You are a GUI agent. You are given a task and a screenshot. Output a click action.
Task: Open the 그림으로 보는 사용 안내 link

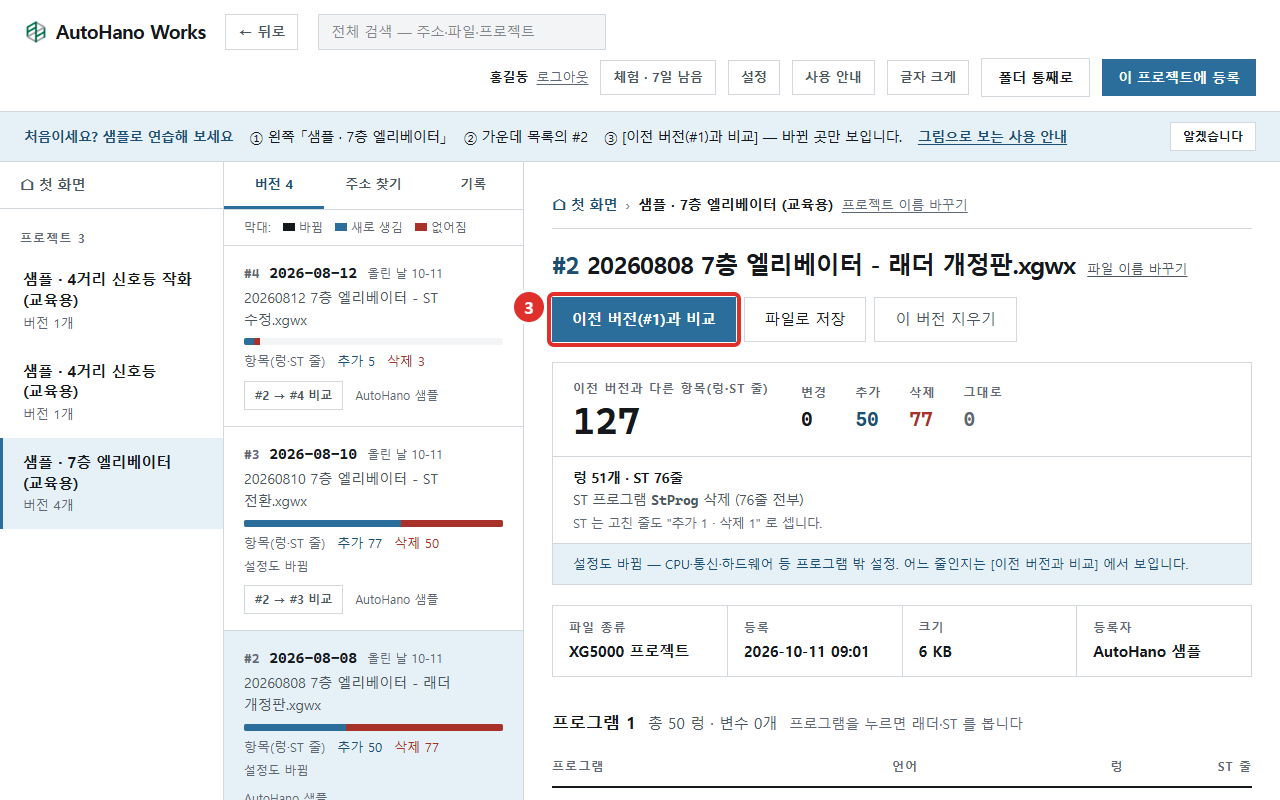[992, 137]
